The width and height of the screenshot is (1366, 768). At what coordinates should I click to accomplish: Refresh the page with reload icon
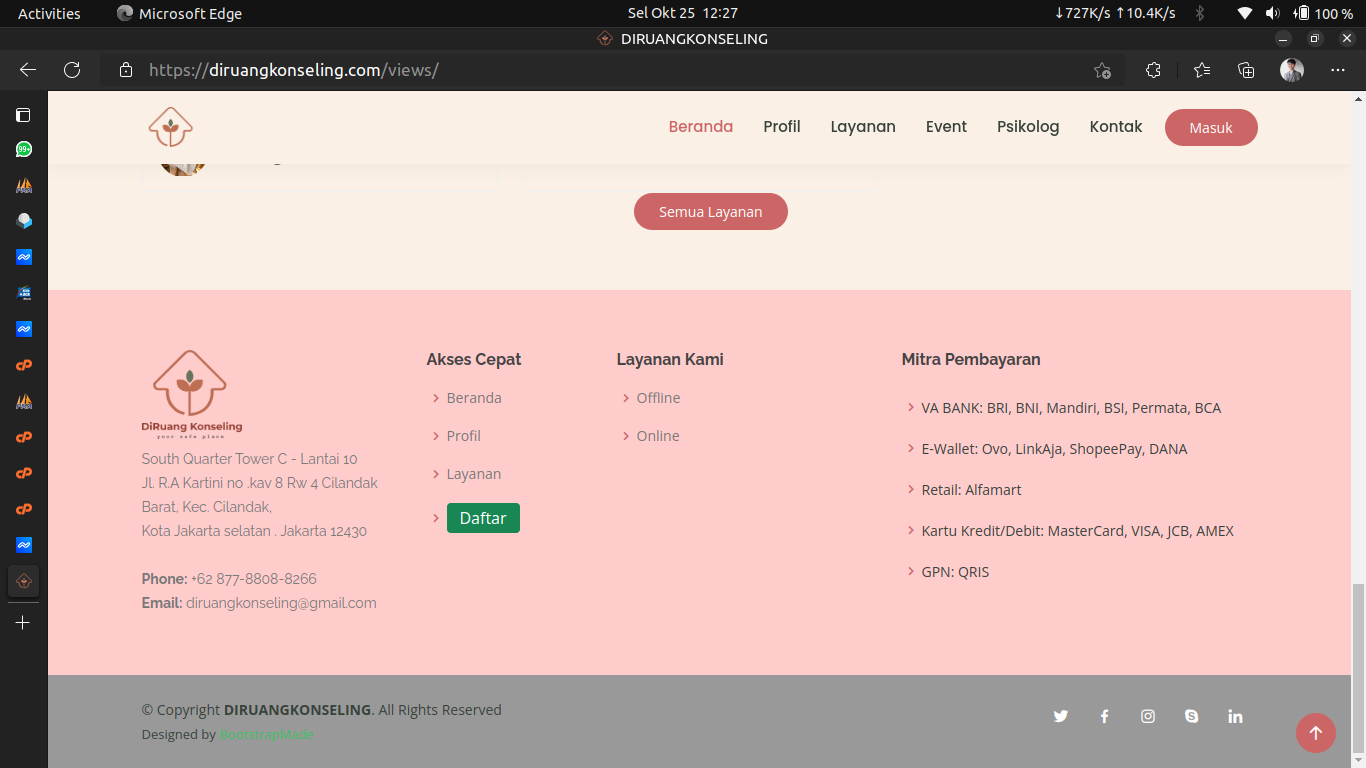click(x=72, y=70)
